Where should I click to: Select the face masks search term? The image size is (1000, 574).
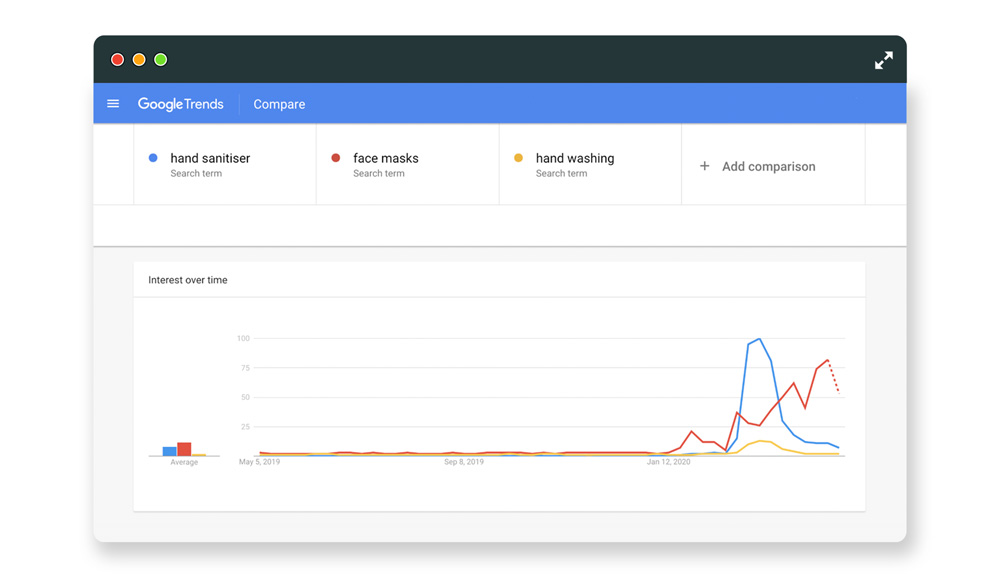click(x=386, y=158)
